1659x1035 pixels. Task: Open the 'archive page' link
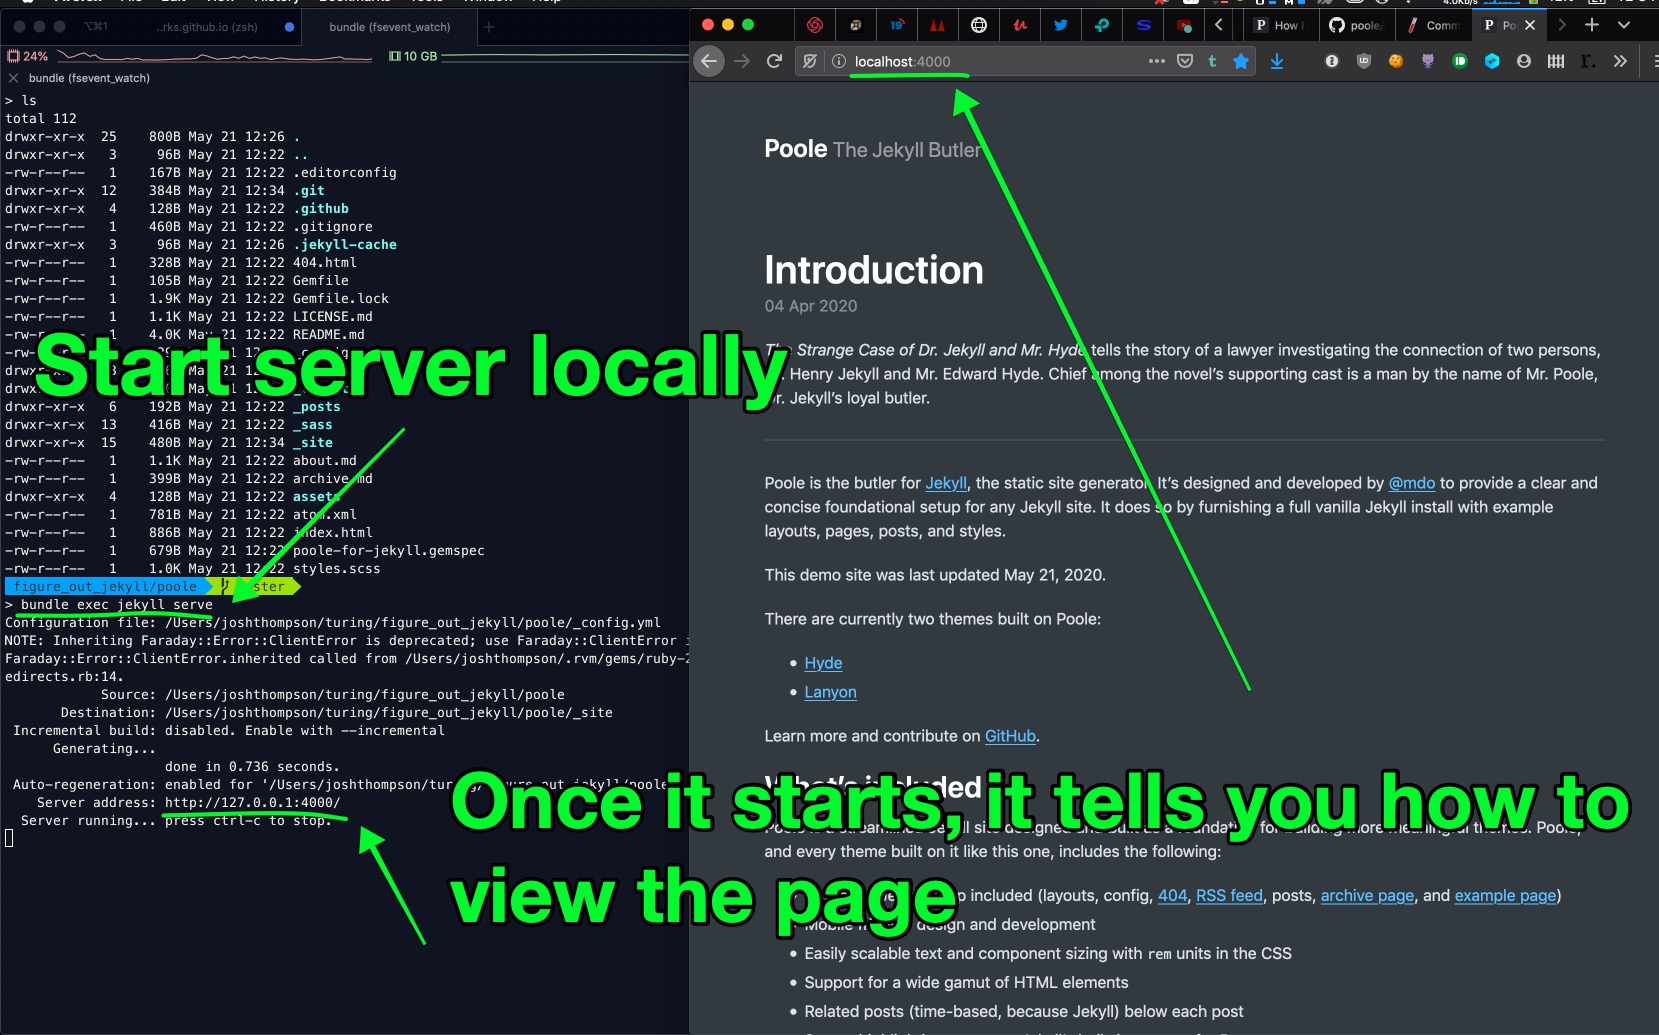1367,896
